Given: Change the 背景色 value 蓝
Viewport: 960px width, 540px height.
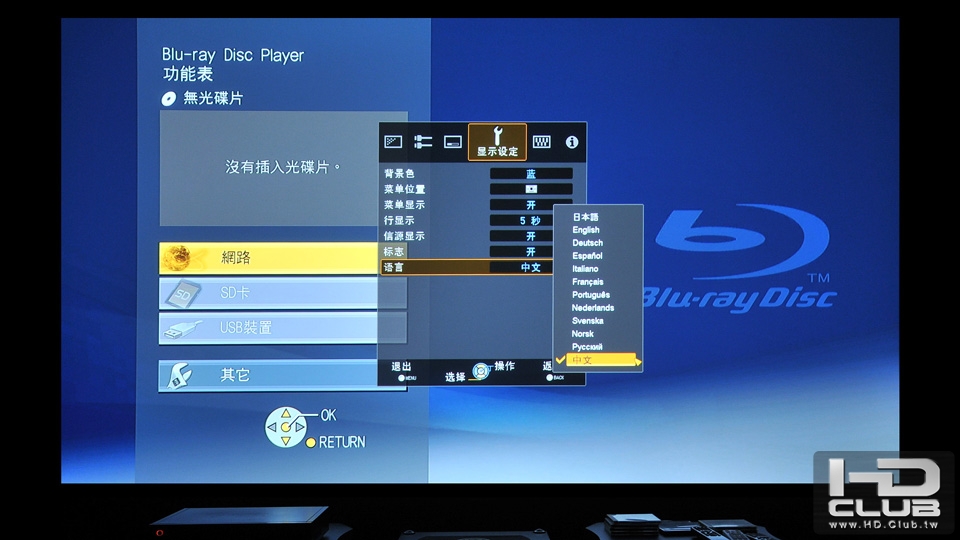Looking at the screenshot, I should (x=531, y=174).
